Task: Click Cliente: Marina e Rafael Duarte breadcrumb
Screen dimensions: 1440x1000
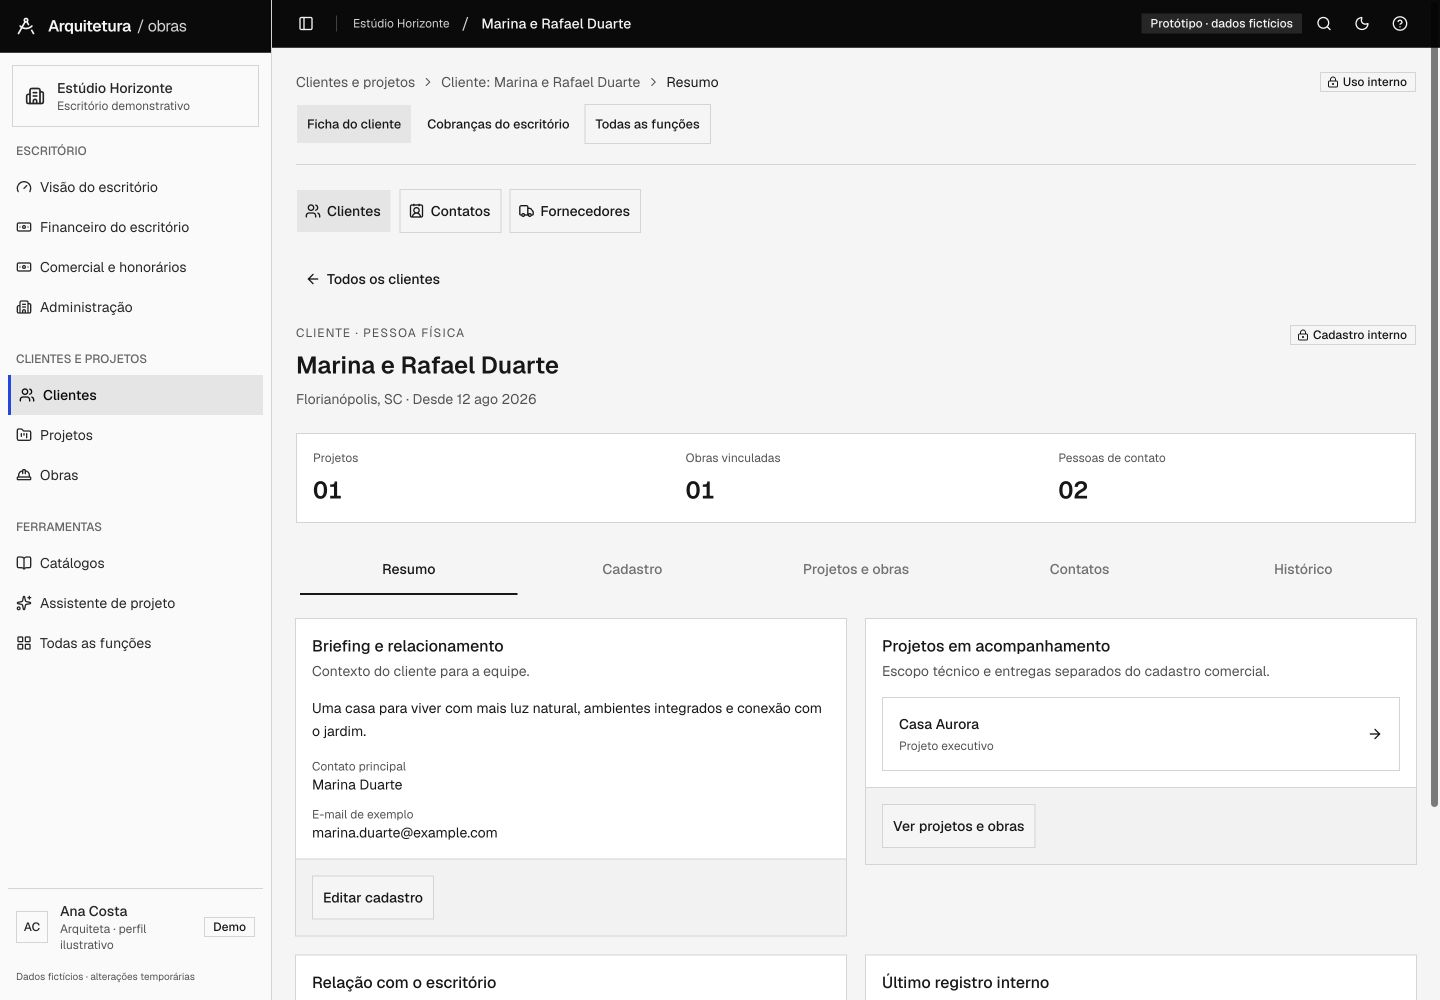Action: click(x=540, y=82)
